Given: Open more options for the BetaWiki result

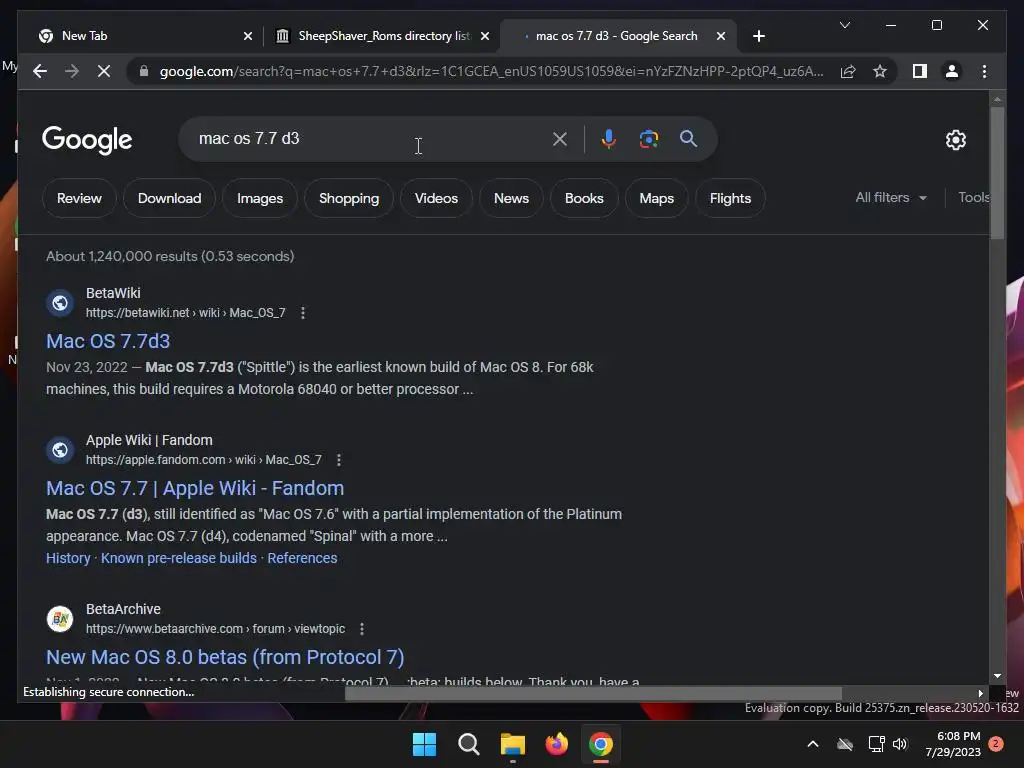Looking at the screenshot, I should 302,313.
